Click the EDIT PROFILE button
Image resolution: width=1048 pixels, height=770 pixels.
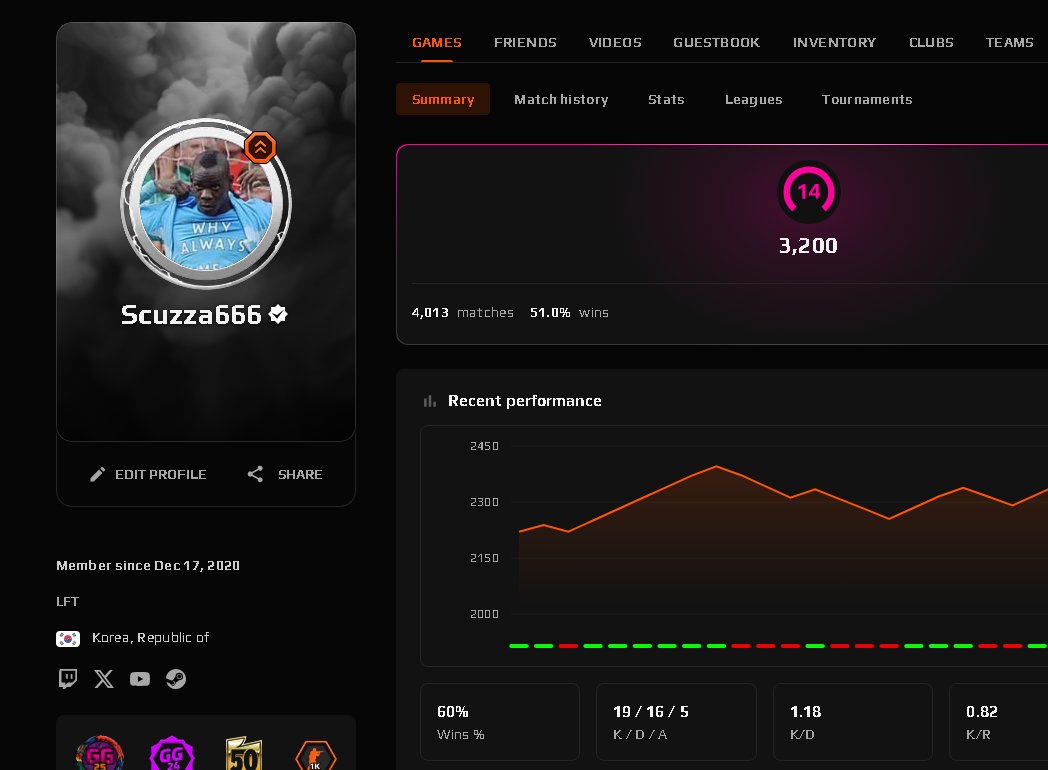(148, 475)
